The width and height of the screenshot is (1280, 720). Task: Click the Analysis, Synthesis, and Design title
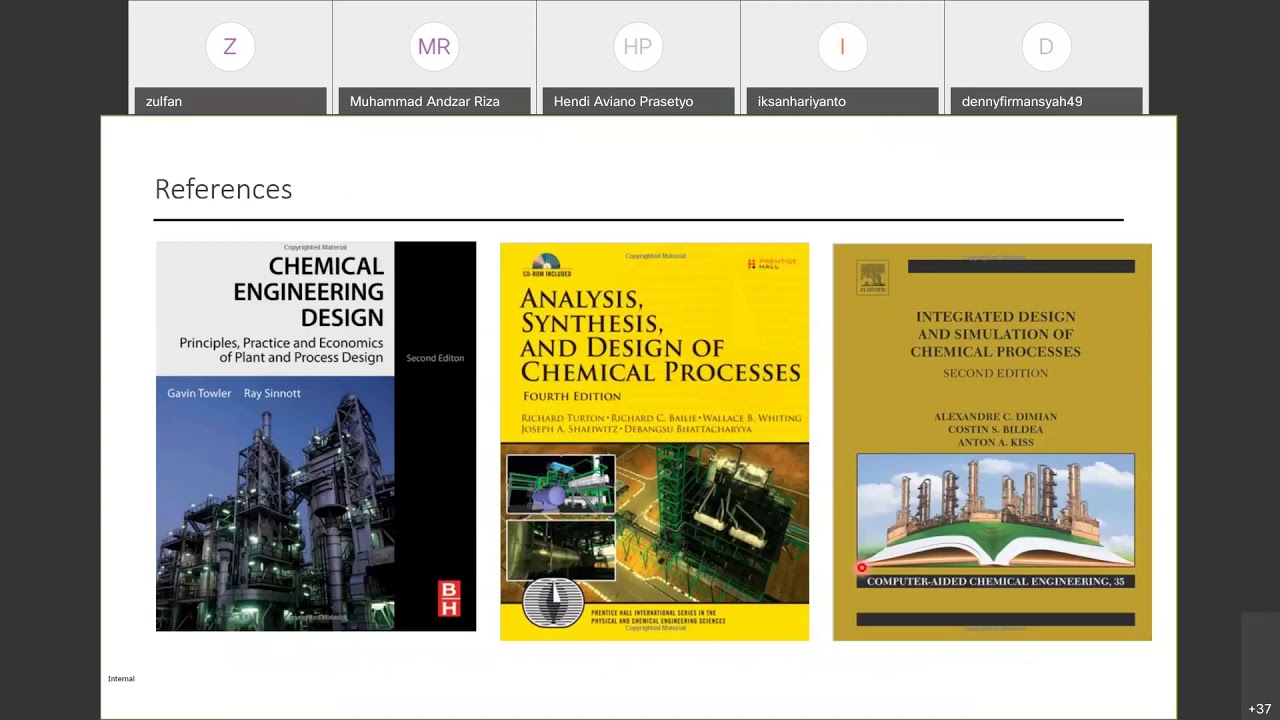click(660, 335)
